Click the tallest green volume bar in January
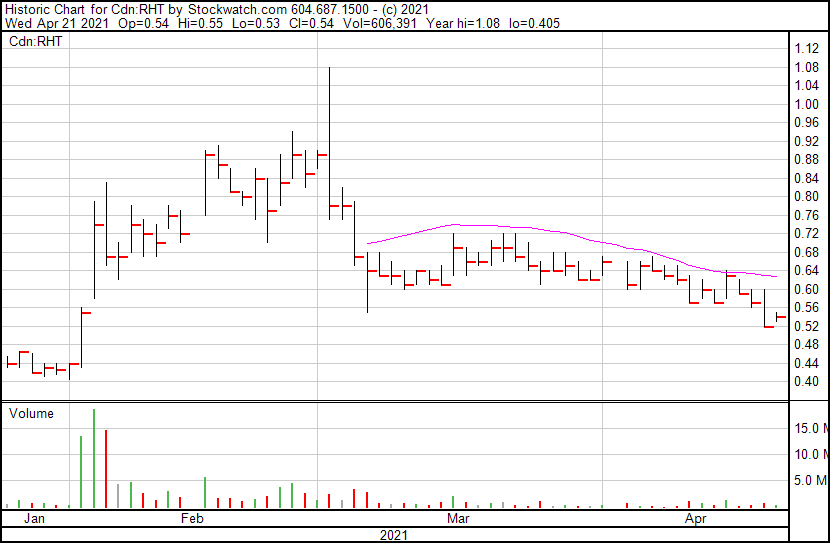This screenshot has width=830, height=543. pos(94,458)
